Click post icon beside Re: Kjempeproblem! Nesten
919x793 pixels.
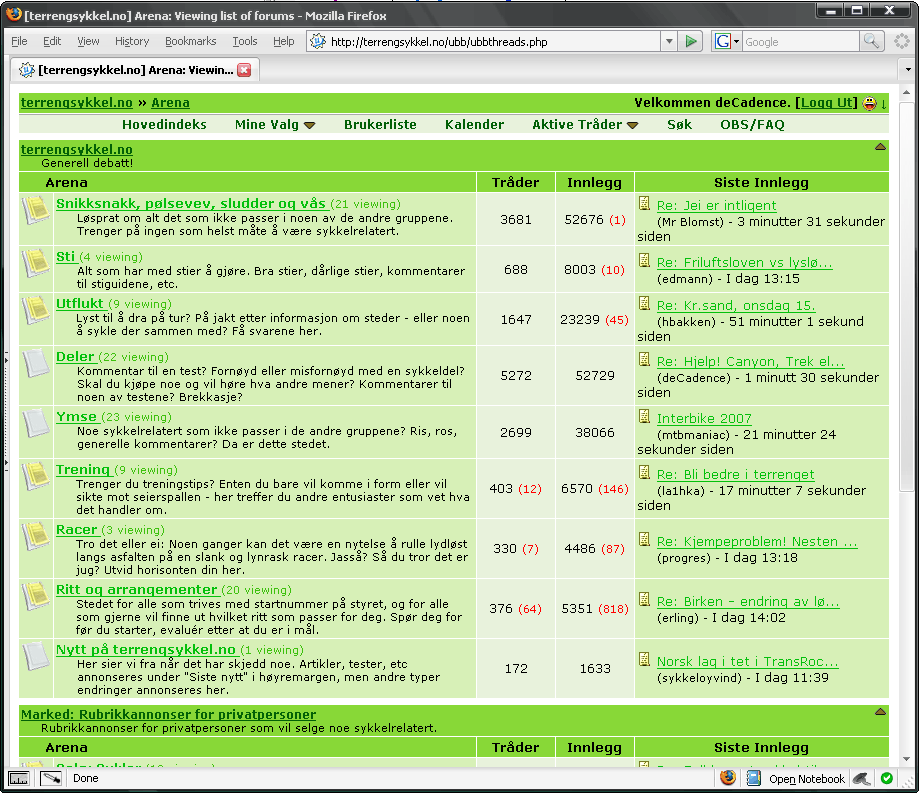[x=644, y=539]
